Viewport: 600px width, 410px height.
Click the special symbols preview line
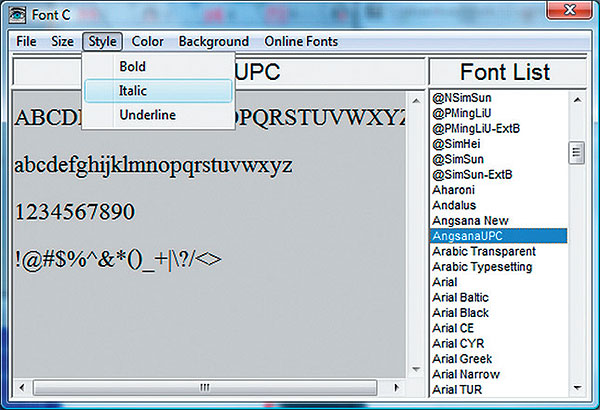point(118,260)
